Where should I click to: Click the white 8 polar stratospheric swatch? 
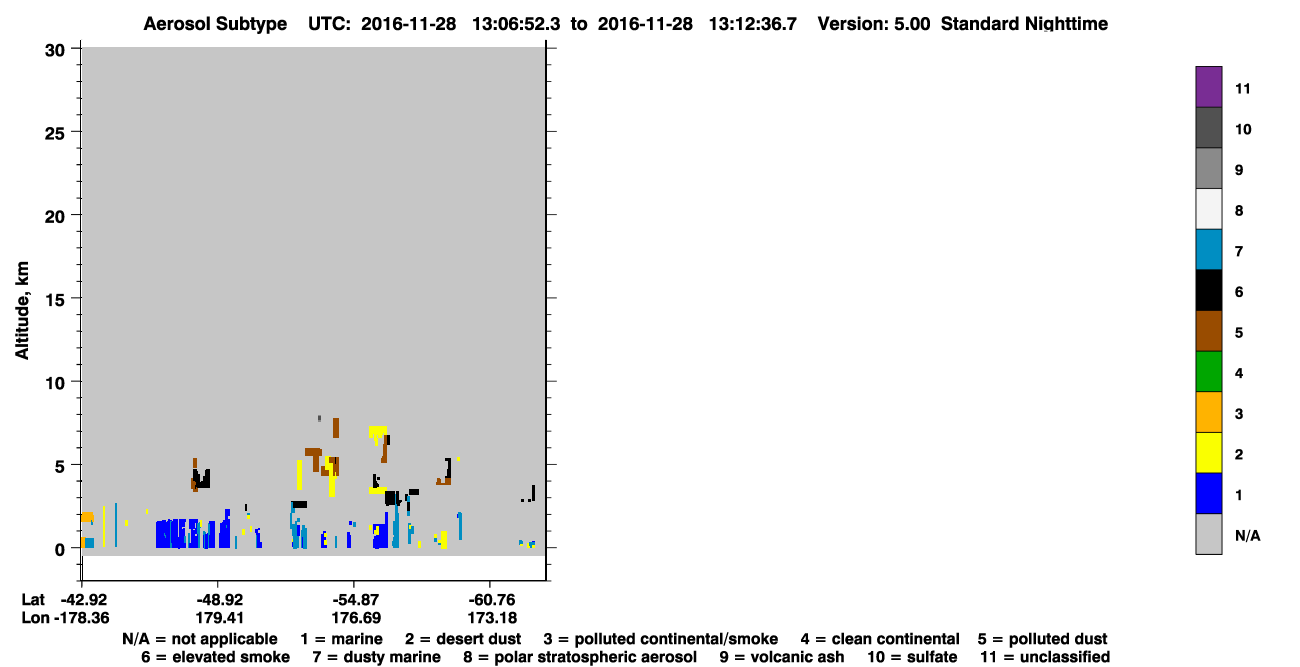click(1208, 209)
